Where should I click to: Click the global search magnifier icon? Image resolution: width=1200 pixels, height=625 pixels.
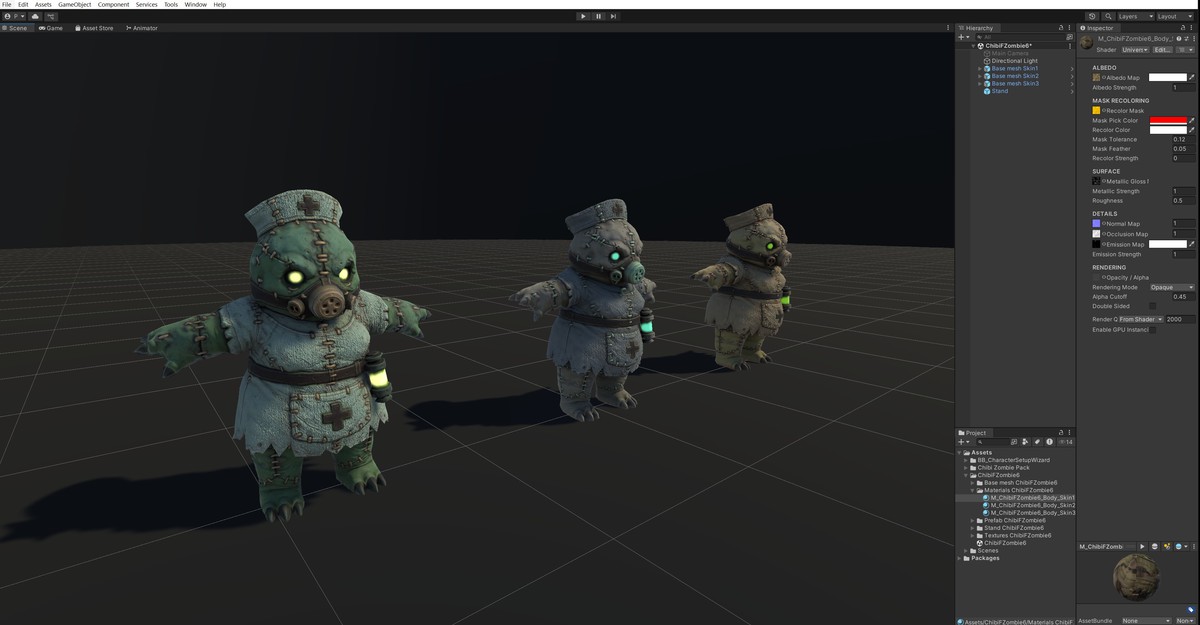pyautogui.click(x=1109, y=16)
